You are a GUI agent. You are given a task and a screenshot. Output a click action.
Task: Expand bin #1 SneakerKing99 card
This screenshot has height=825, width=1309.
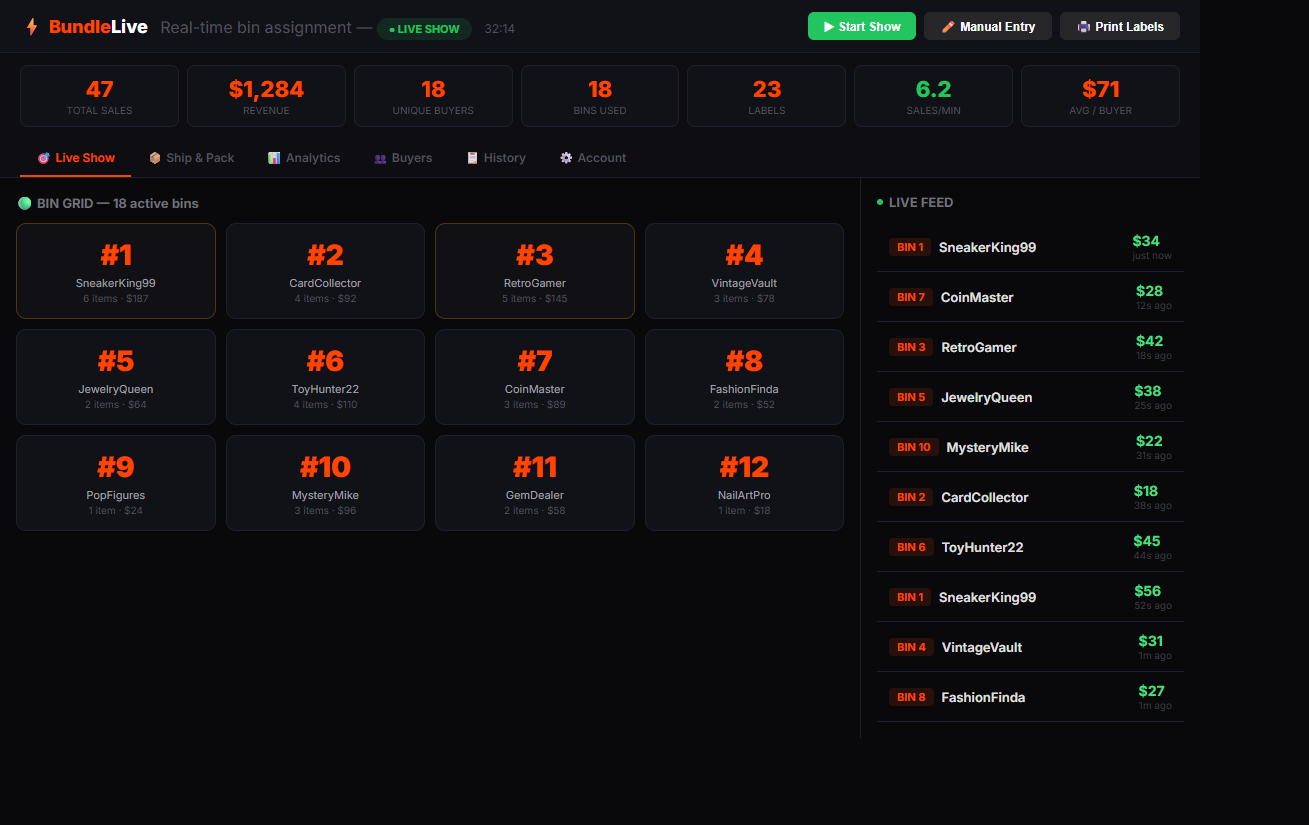[x=115, y=270]
